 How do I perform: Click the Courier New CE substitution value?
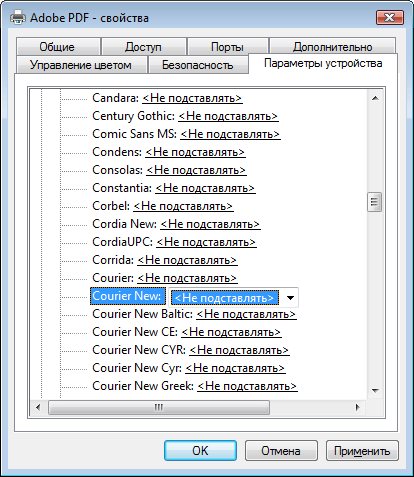coord(231,332)
